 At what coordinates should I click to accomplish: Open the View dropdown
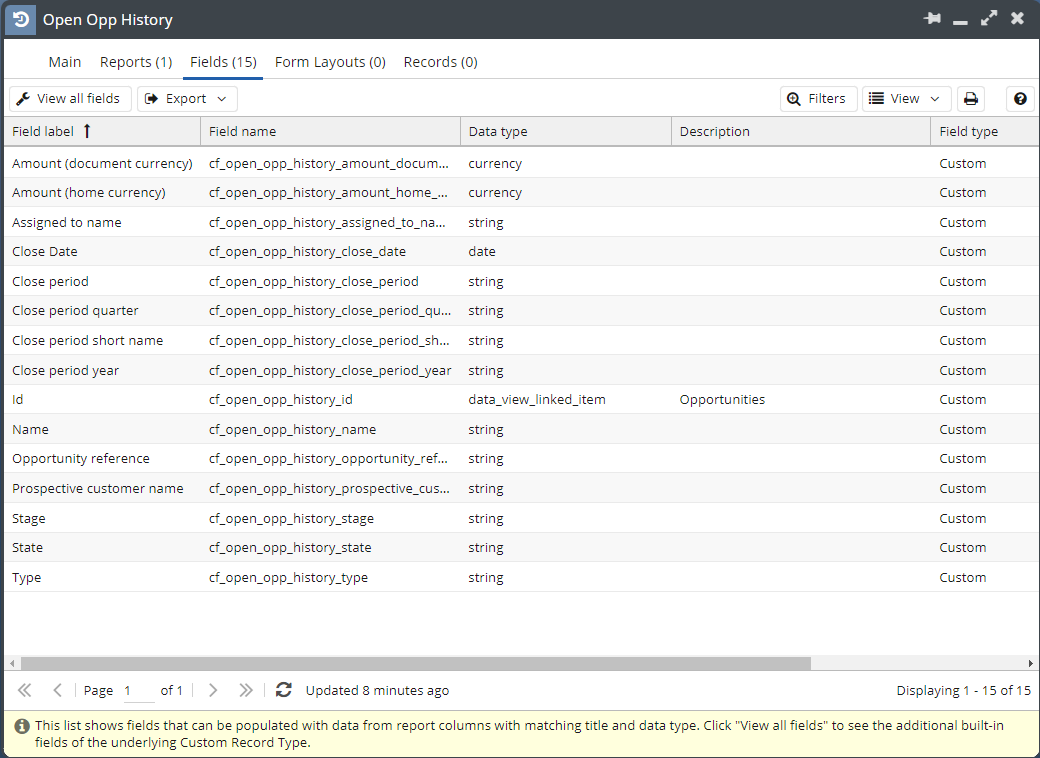tap(906, 99)
